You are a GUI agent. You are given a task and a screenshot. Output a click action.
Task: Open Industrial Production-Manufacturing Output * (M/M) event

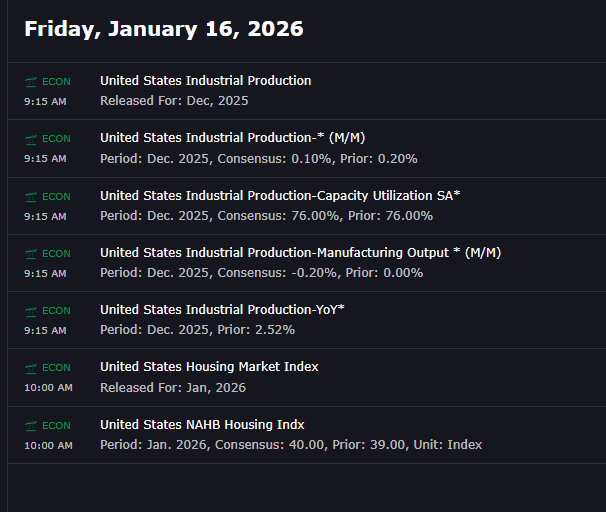tap(301, 253)
